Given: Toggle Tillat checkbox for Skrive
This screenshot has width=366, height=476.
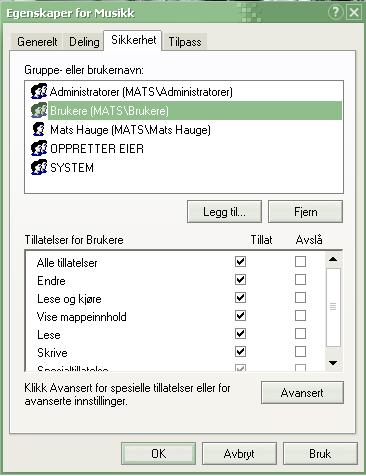Looking at the screenshot, I should (240, 351).
